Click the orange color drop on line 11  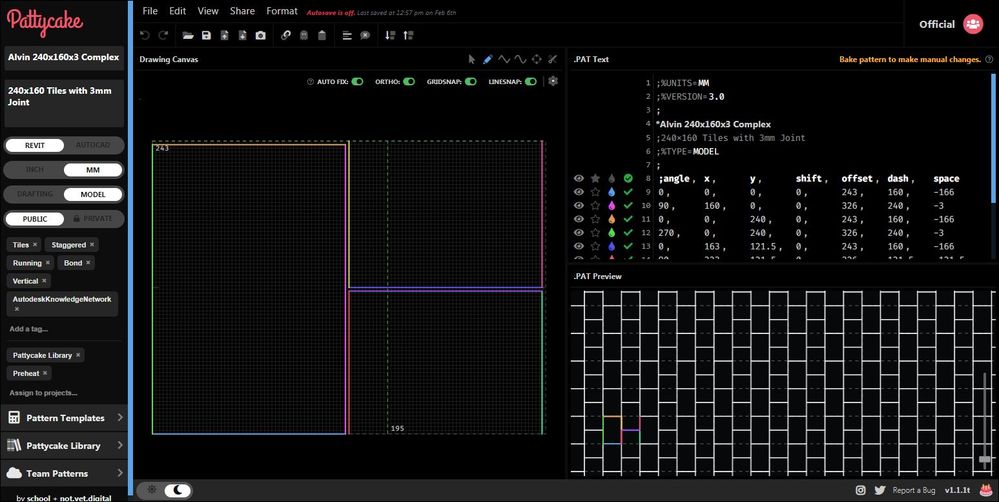pos(611,219)
